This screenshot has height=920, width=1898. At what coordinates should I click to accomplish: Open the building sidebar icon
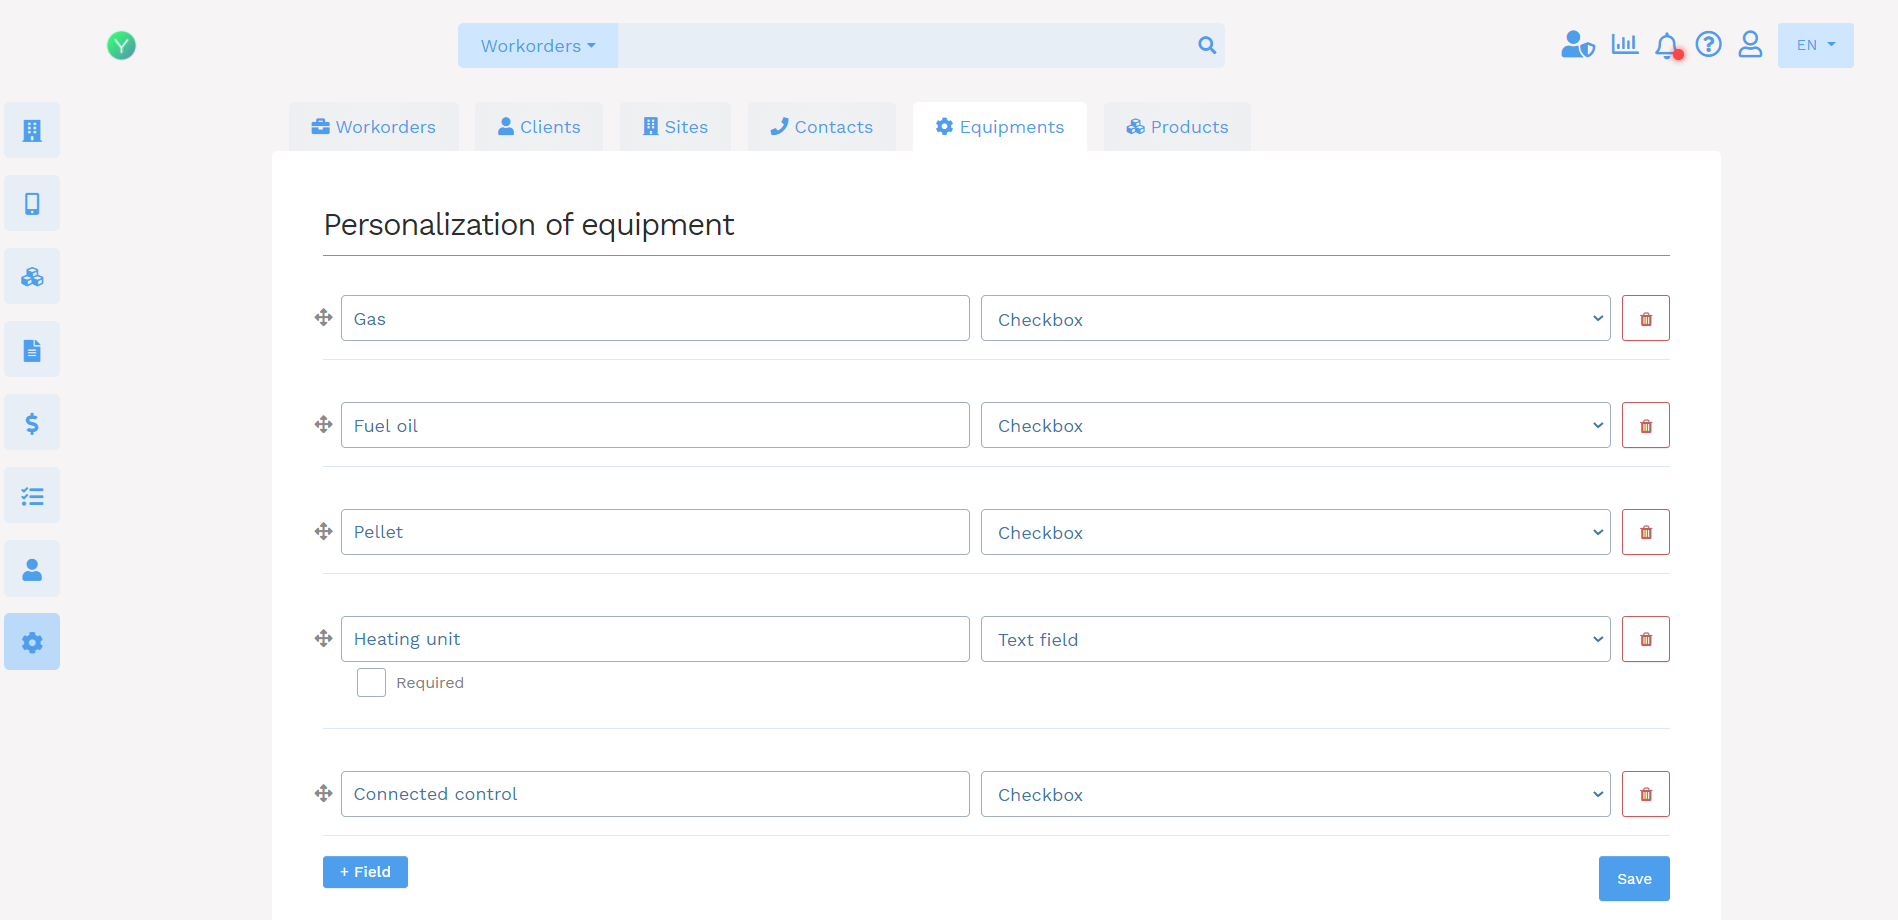32,130
